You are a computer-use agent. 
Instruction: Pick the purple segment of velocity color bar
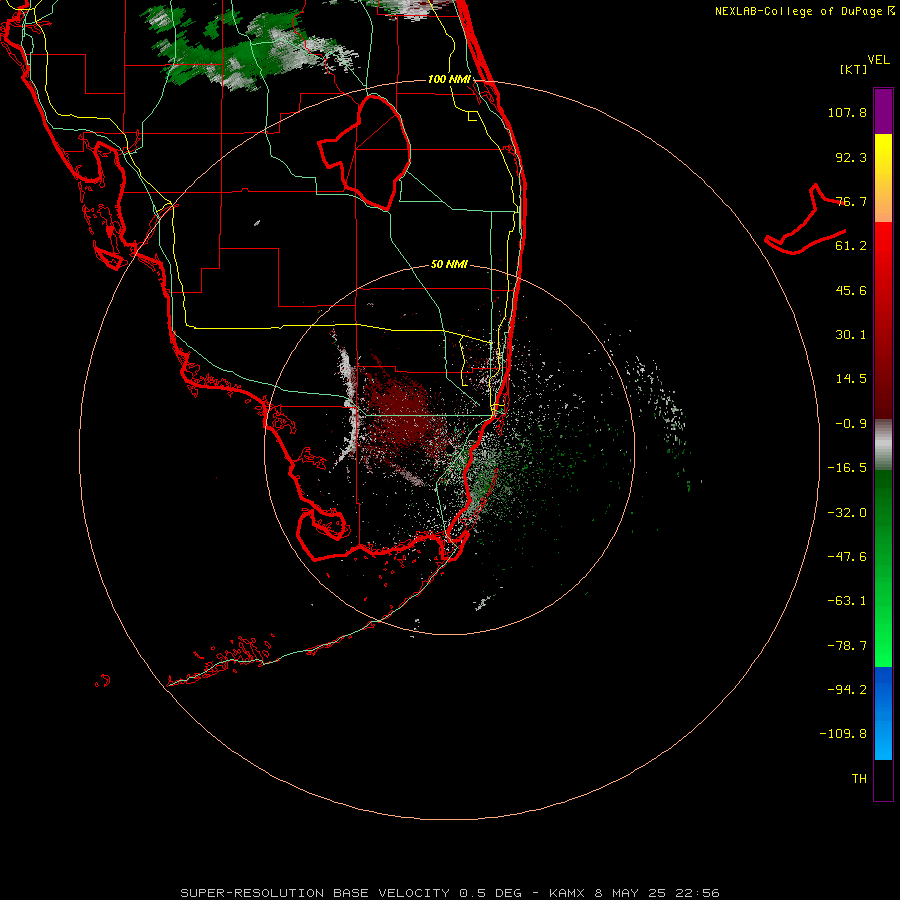click(x=883, y=111)
